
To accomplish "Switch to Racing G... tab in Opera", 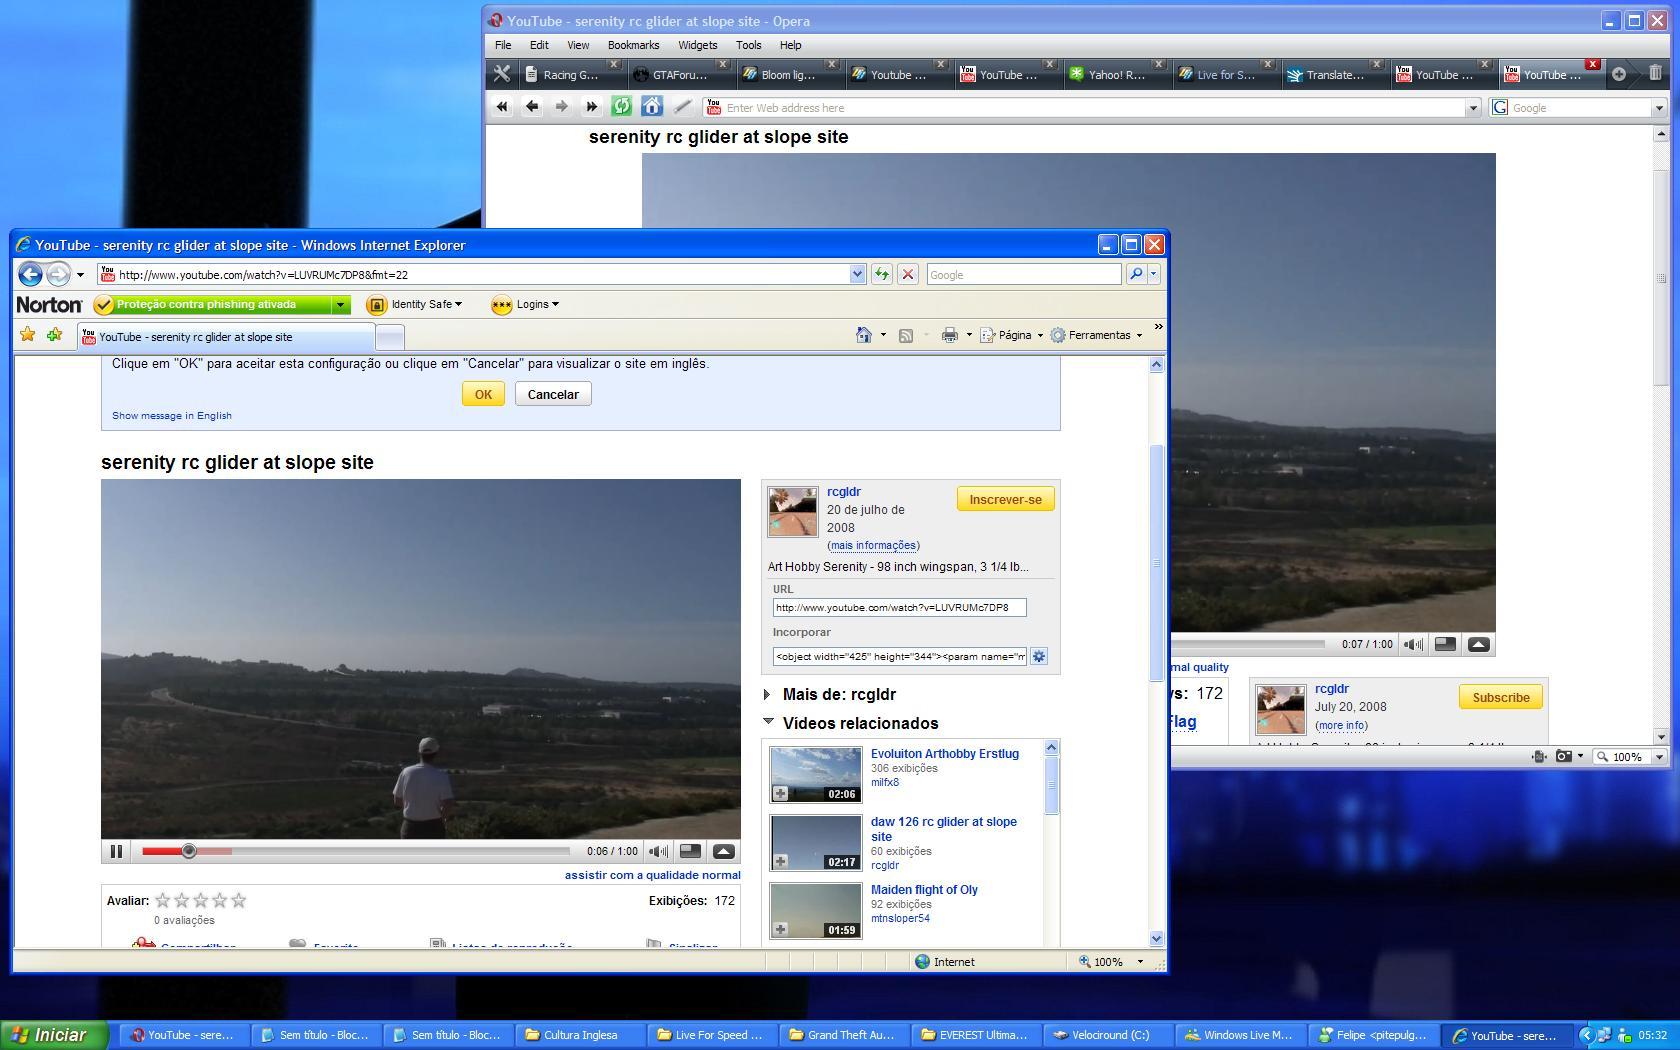I will (570, 74).
